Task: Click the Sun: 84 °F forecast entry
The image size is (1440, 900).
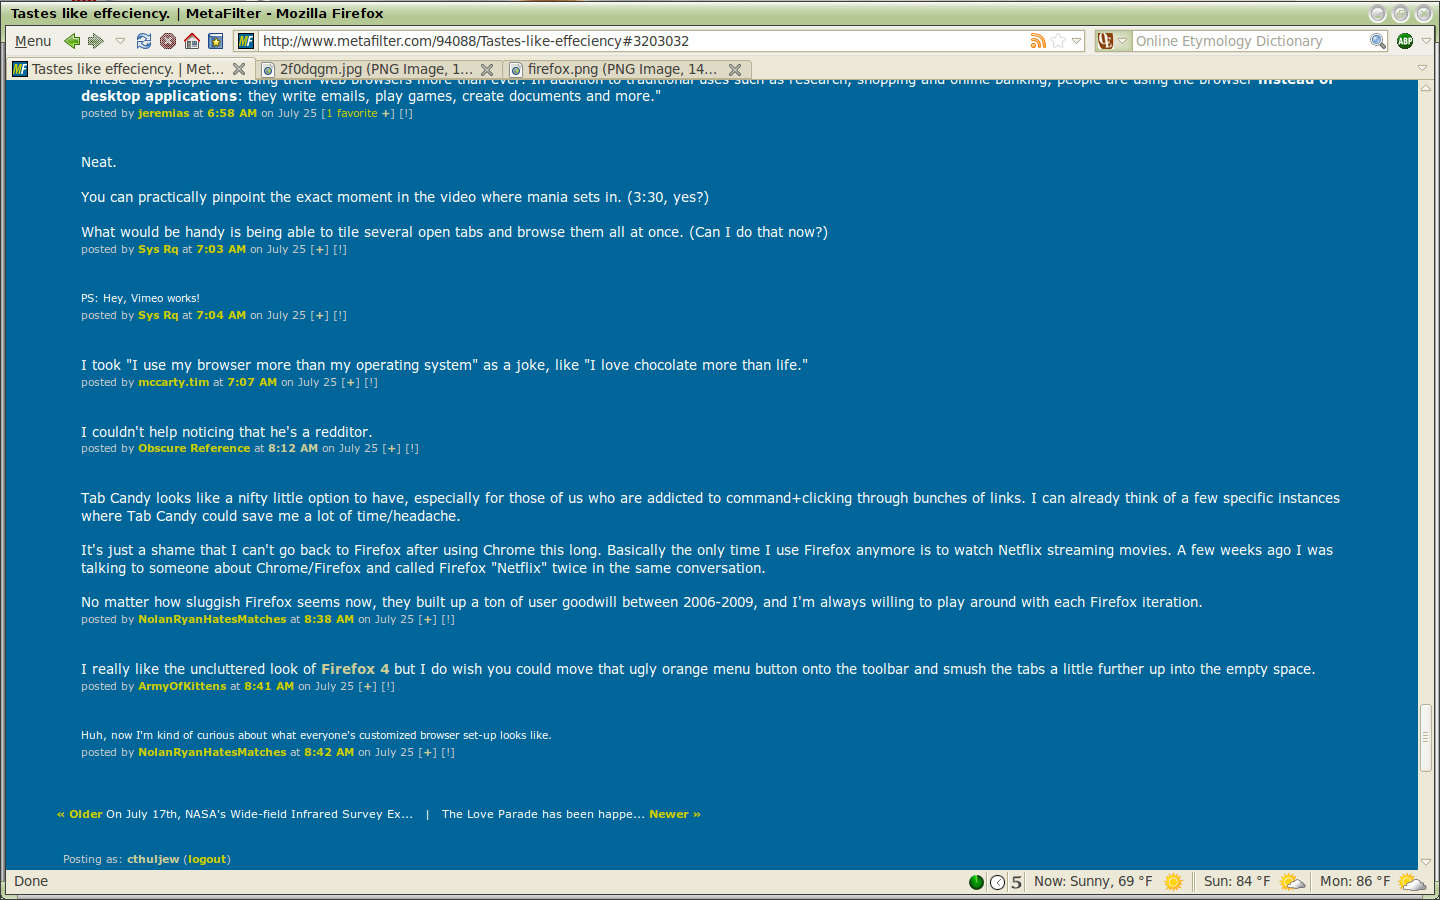Action: [x=1254, y=882]
